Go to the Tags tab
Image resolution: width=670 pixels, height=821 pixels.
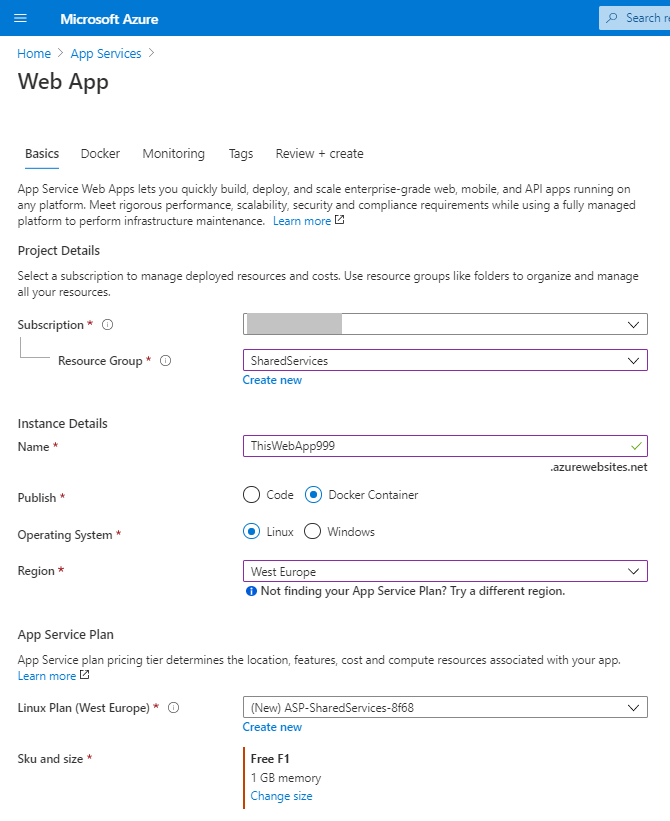pyautogui.click(x=241, y=154)
